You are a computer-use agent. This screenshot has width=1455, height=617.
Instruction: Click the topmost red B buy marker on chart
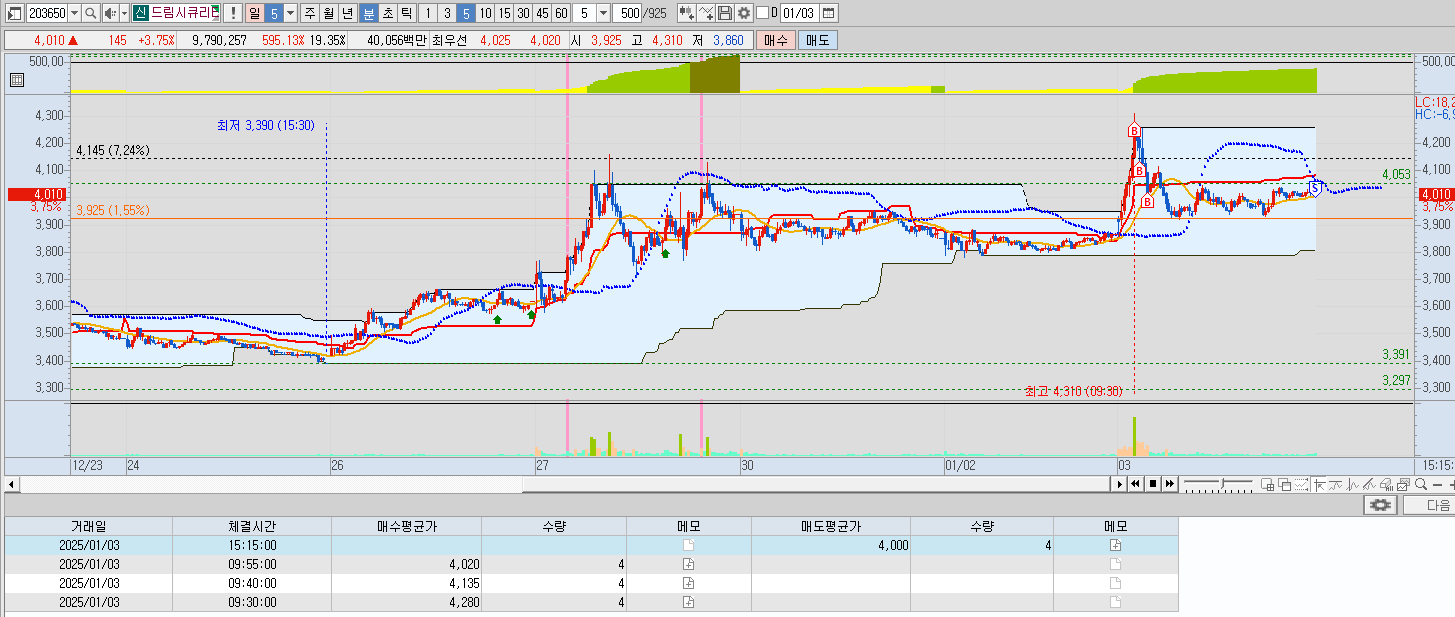1133,131
